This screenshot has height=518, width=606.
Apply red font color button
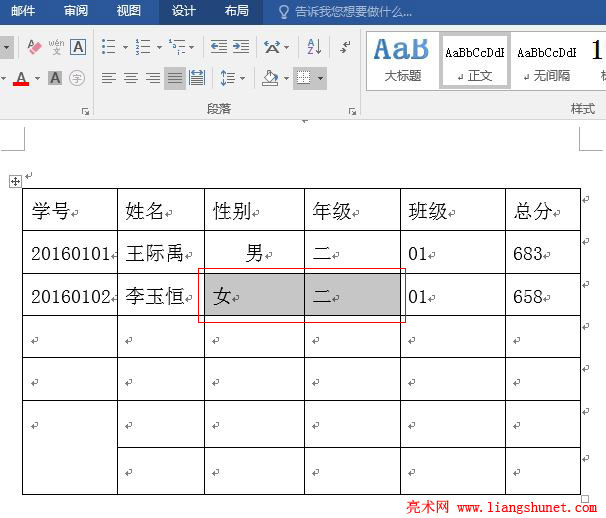tap(21, 78)
